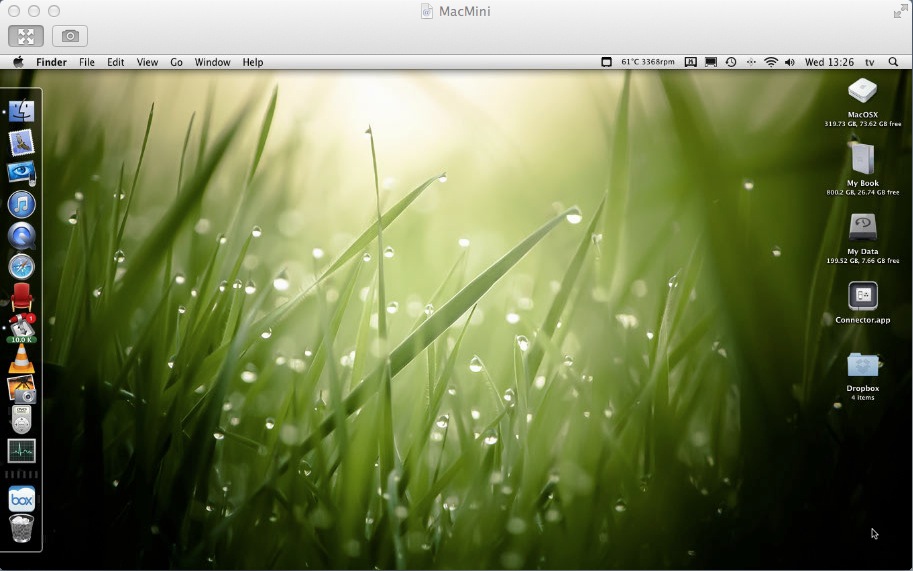Viewport: 913px width, 571px height.
Task: Launch Safari compass icon in Dock
Action: tap(22, 267)
